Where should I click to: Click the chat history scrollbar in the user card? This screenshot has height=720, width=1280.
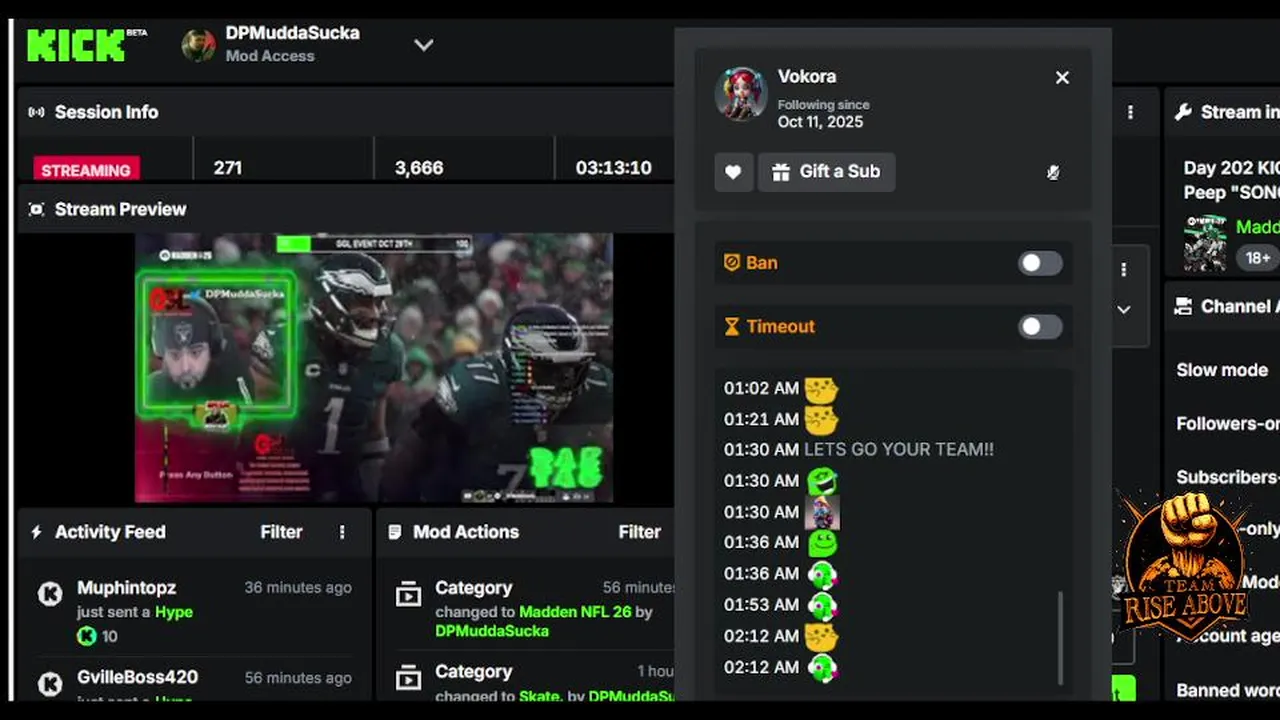(x=1061, y=637)
